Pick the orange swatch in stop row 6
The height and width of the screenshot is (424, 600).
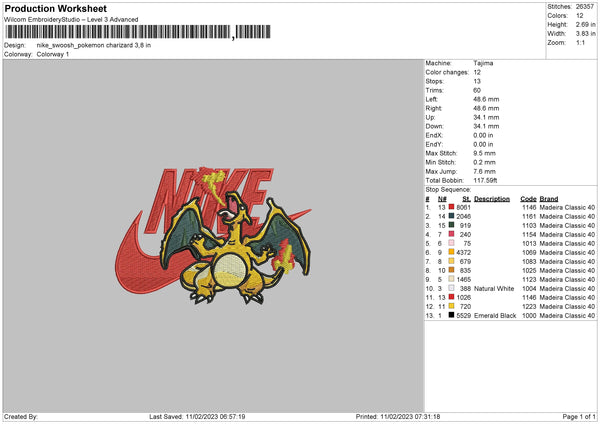(x=451, y=252)
